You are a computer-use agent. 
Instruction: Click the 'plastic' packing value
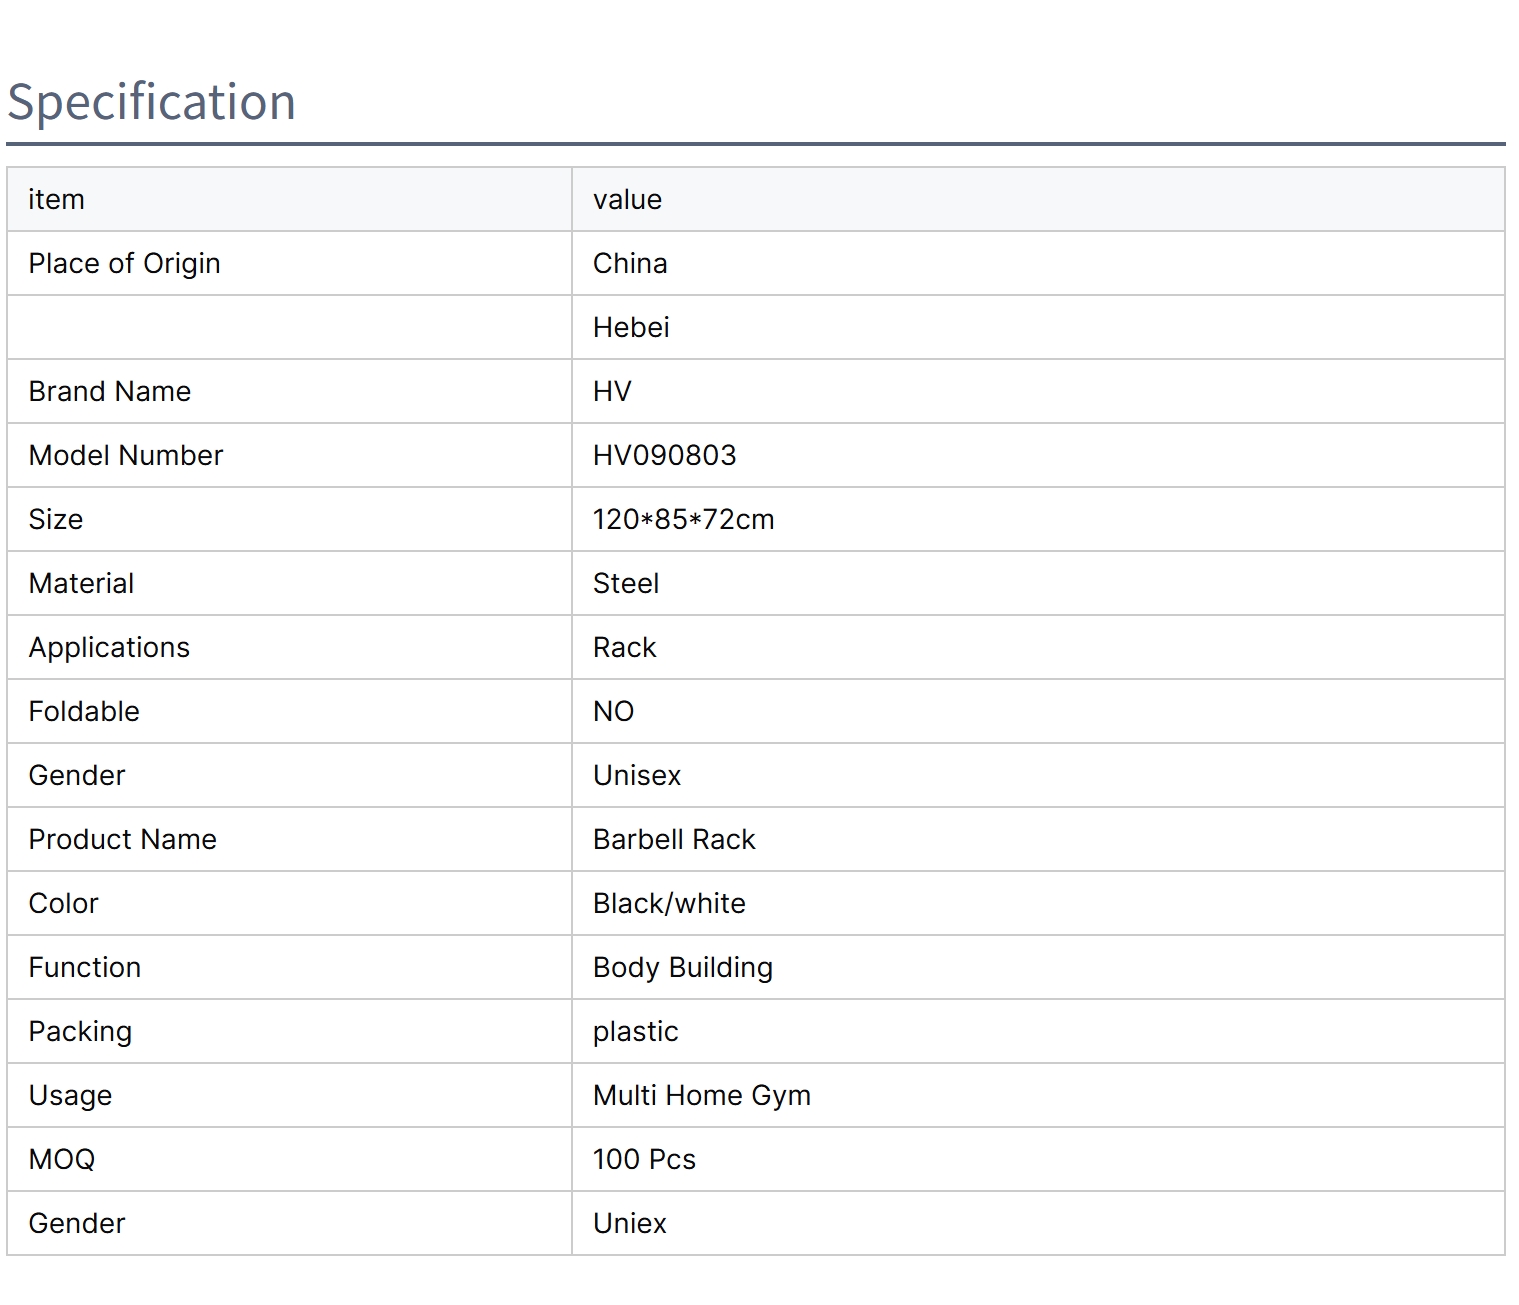(x=635, y=1032)
